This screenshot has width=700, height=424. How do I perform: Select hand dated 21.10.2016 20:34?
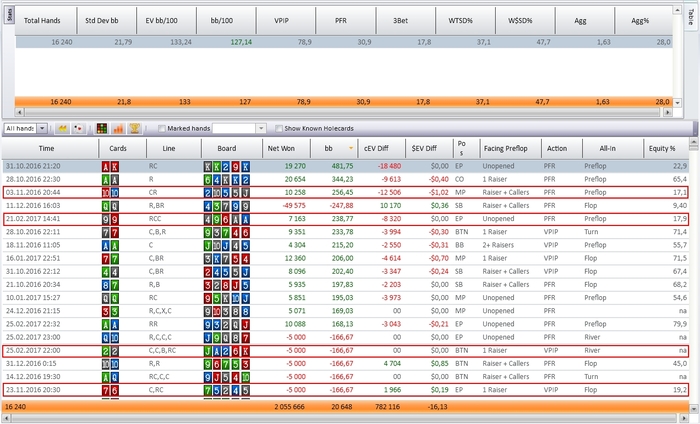click(346, 285)
